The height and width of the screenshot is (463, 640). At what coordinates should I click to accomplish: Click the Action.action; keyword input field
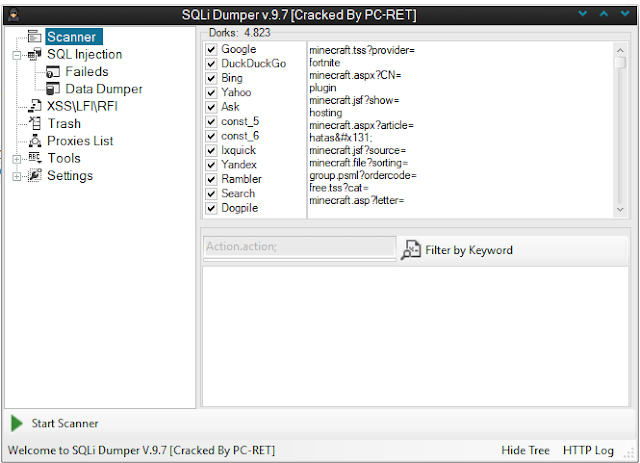[x=298, y=246]
